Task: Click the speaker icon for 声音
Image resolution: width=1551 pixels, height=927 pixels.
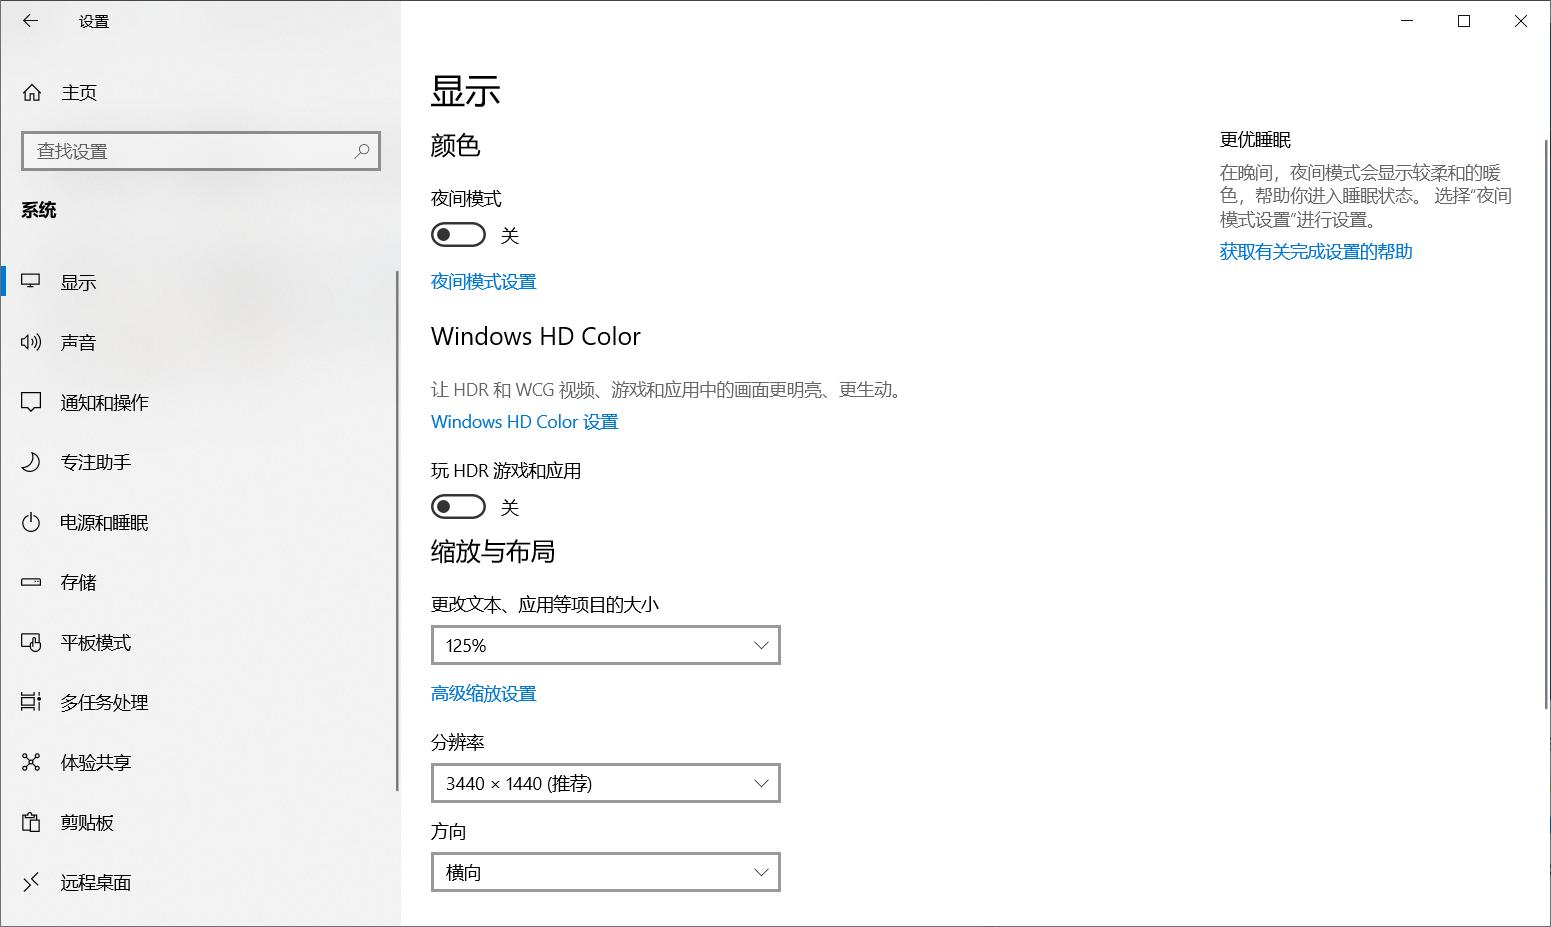Action: tap(31, 342)
